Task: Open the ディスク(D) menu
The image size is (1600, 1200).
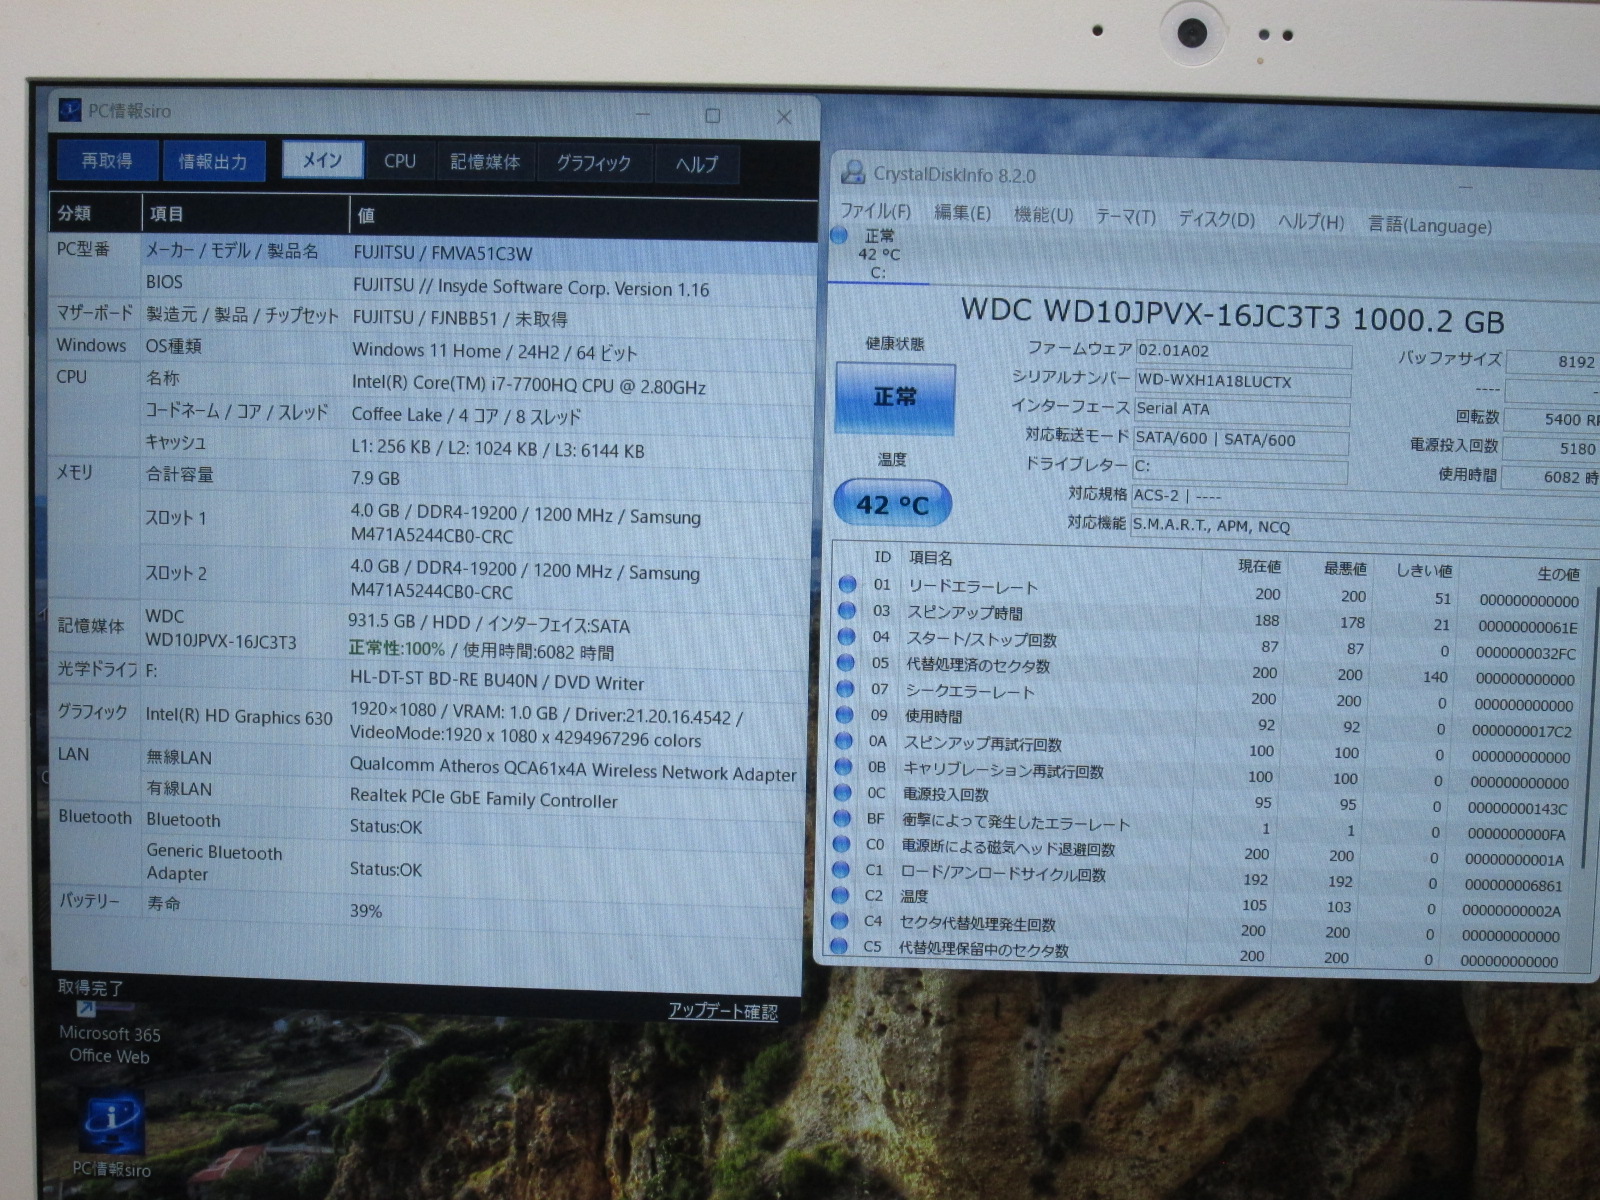Action: 1216,219
